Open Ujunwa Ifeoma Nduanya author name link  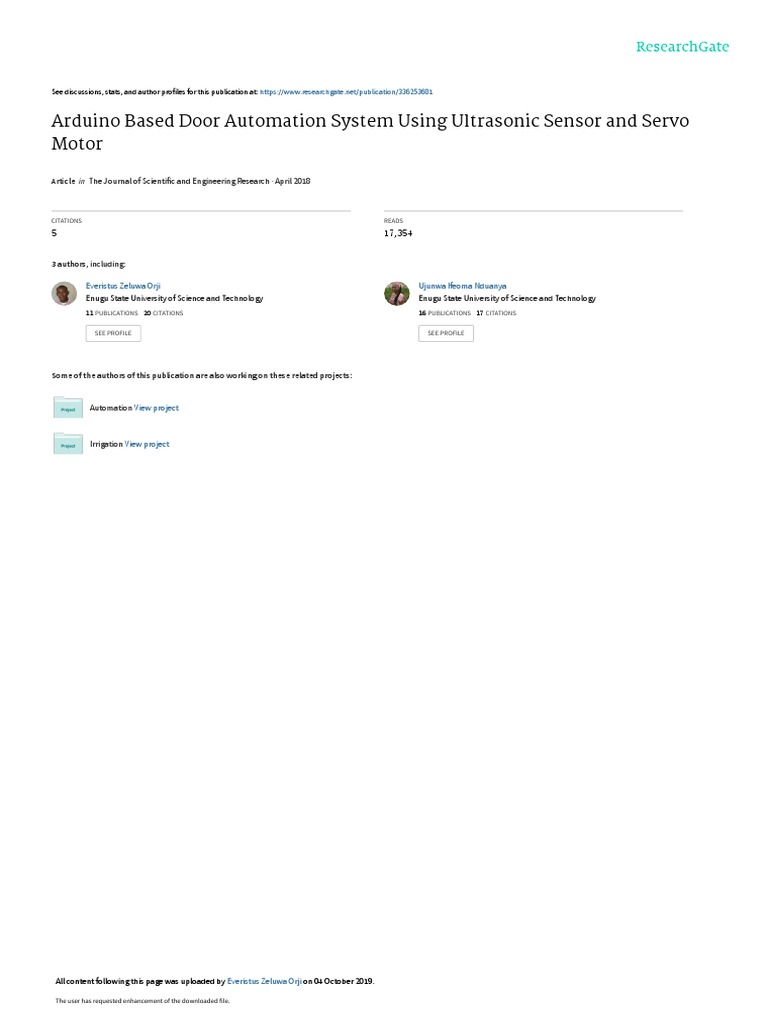[462, 286]
